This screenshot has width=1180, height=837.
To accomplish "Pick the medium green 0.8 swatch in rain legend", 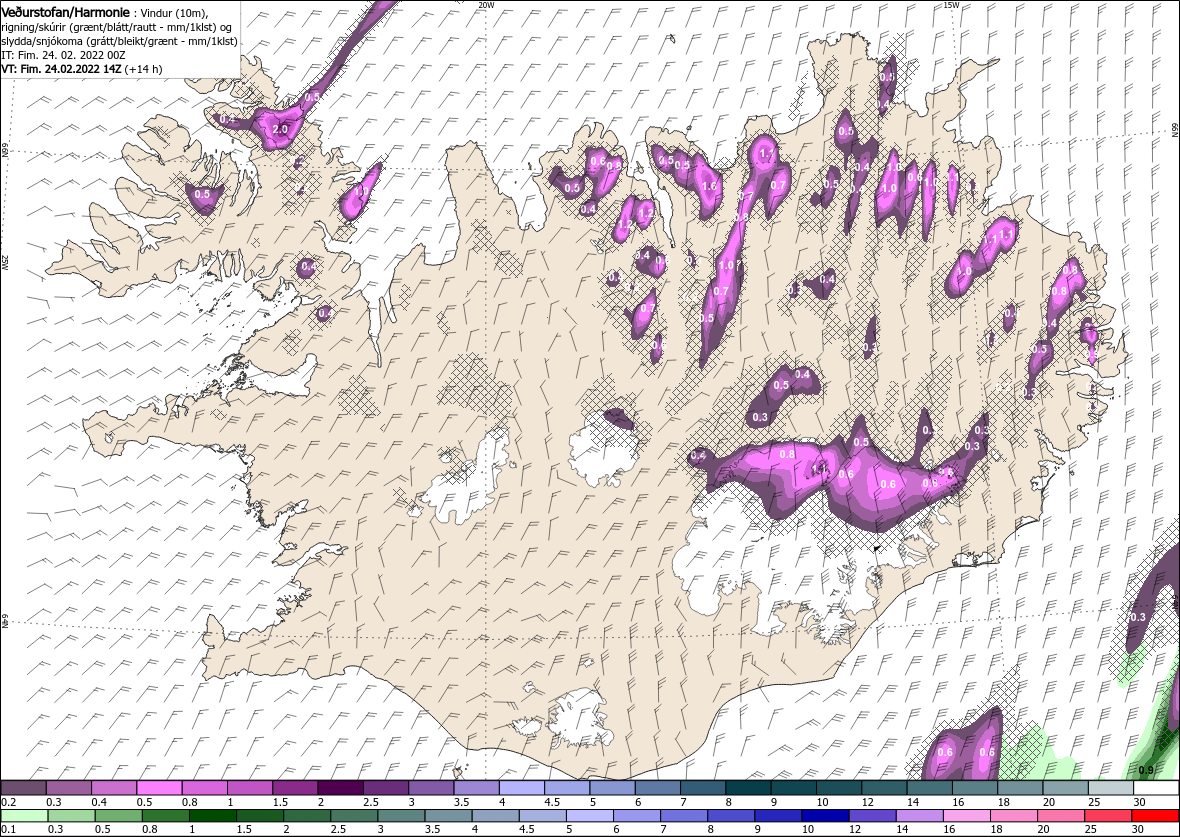I will tap(166, 817).
